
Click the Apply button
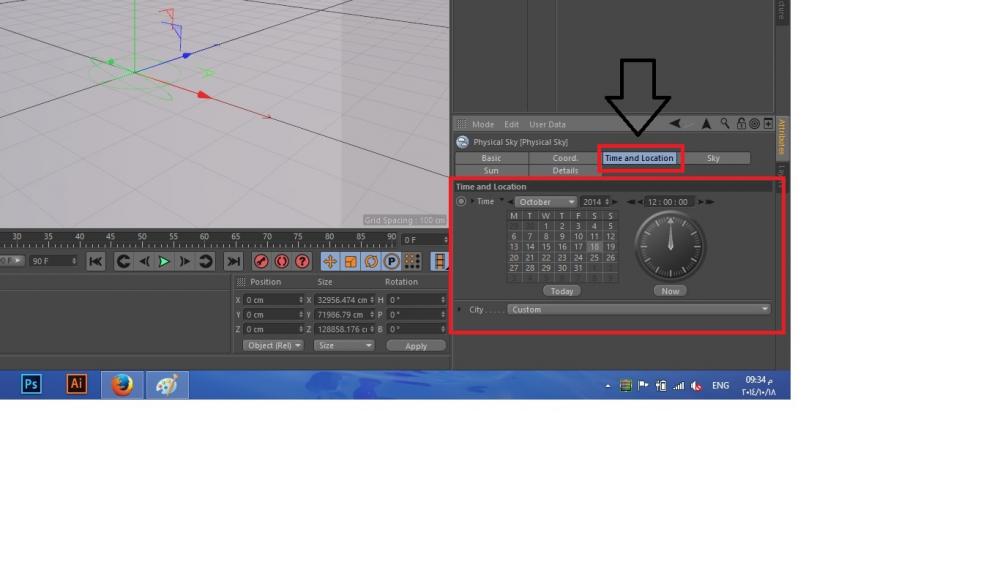pyautogui.click(x=416, y=346)
